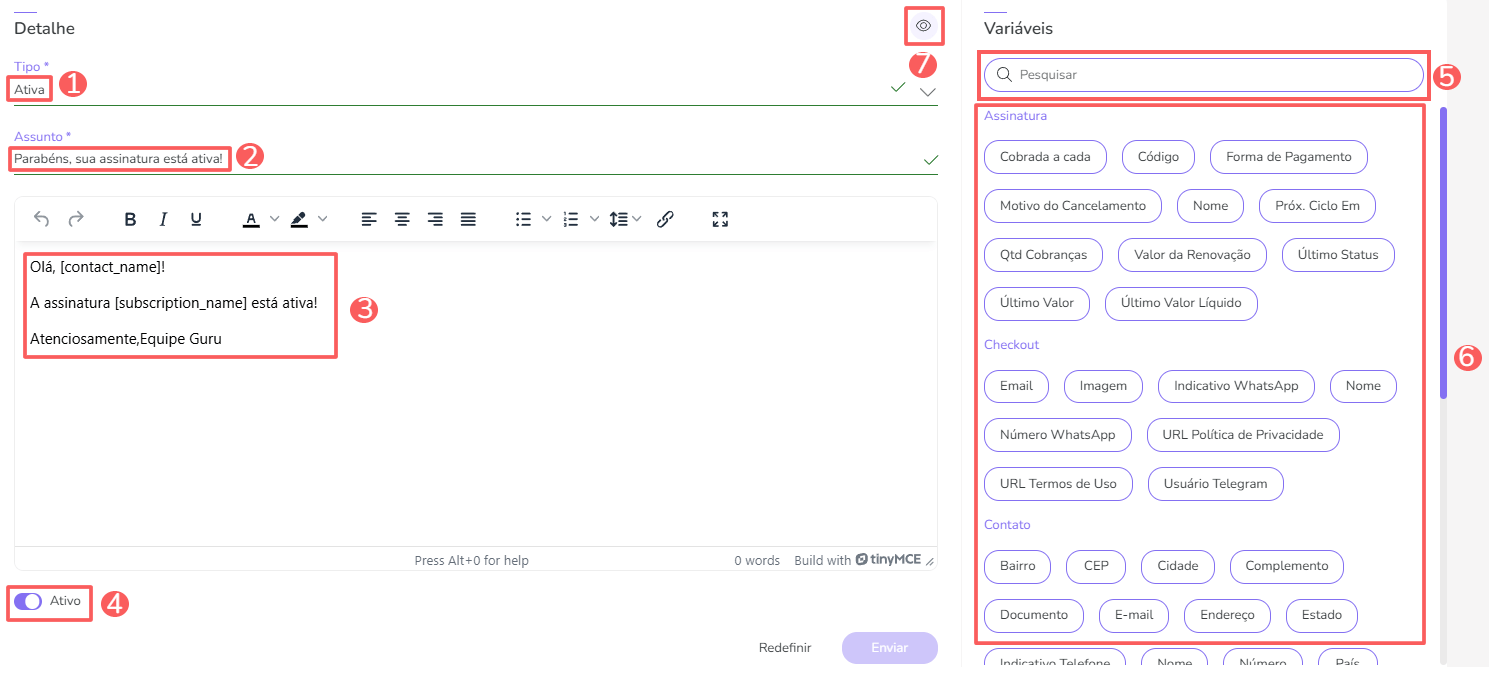This screenshot has width=1489, height=673.
Task: Justify text with the justify alignment icon
Action: tap(468, 219)
